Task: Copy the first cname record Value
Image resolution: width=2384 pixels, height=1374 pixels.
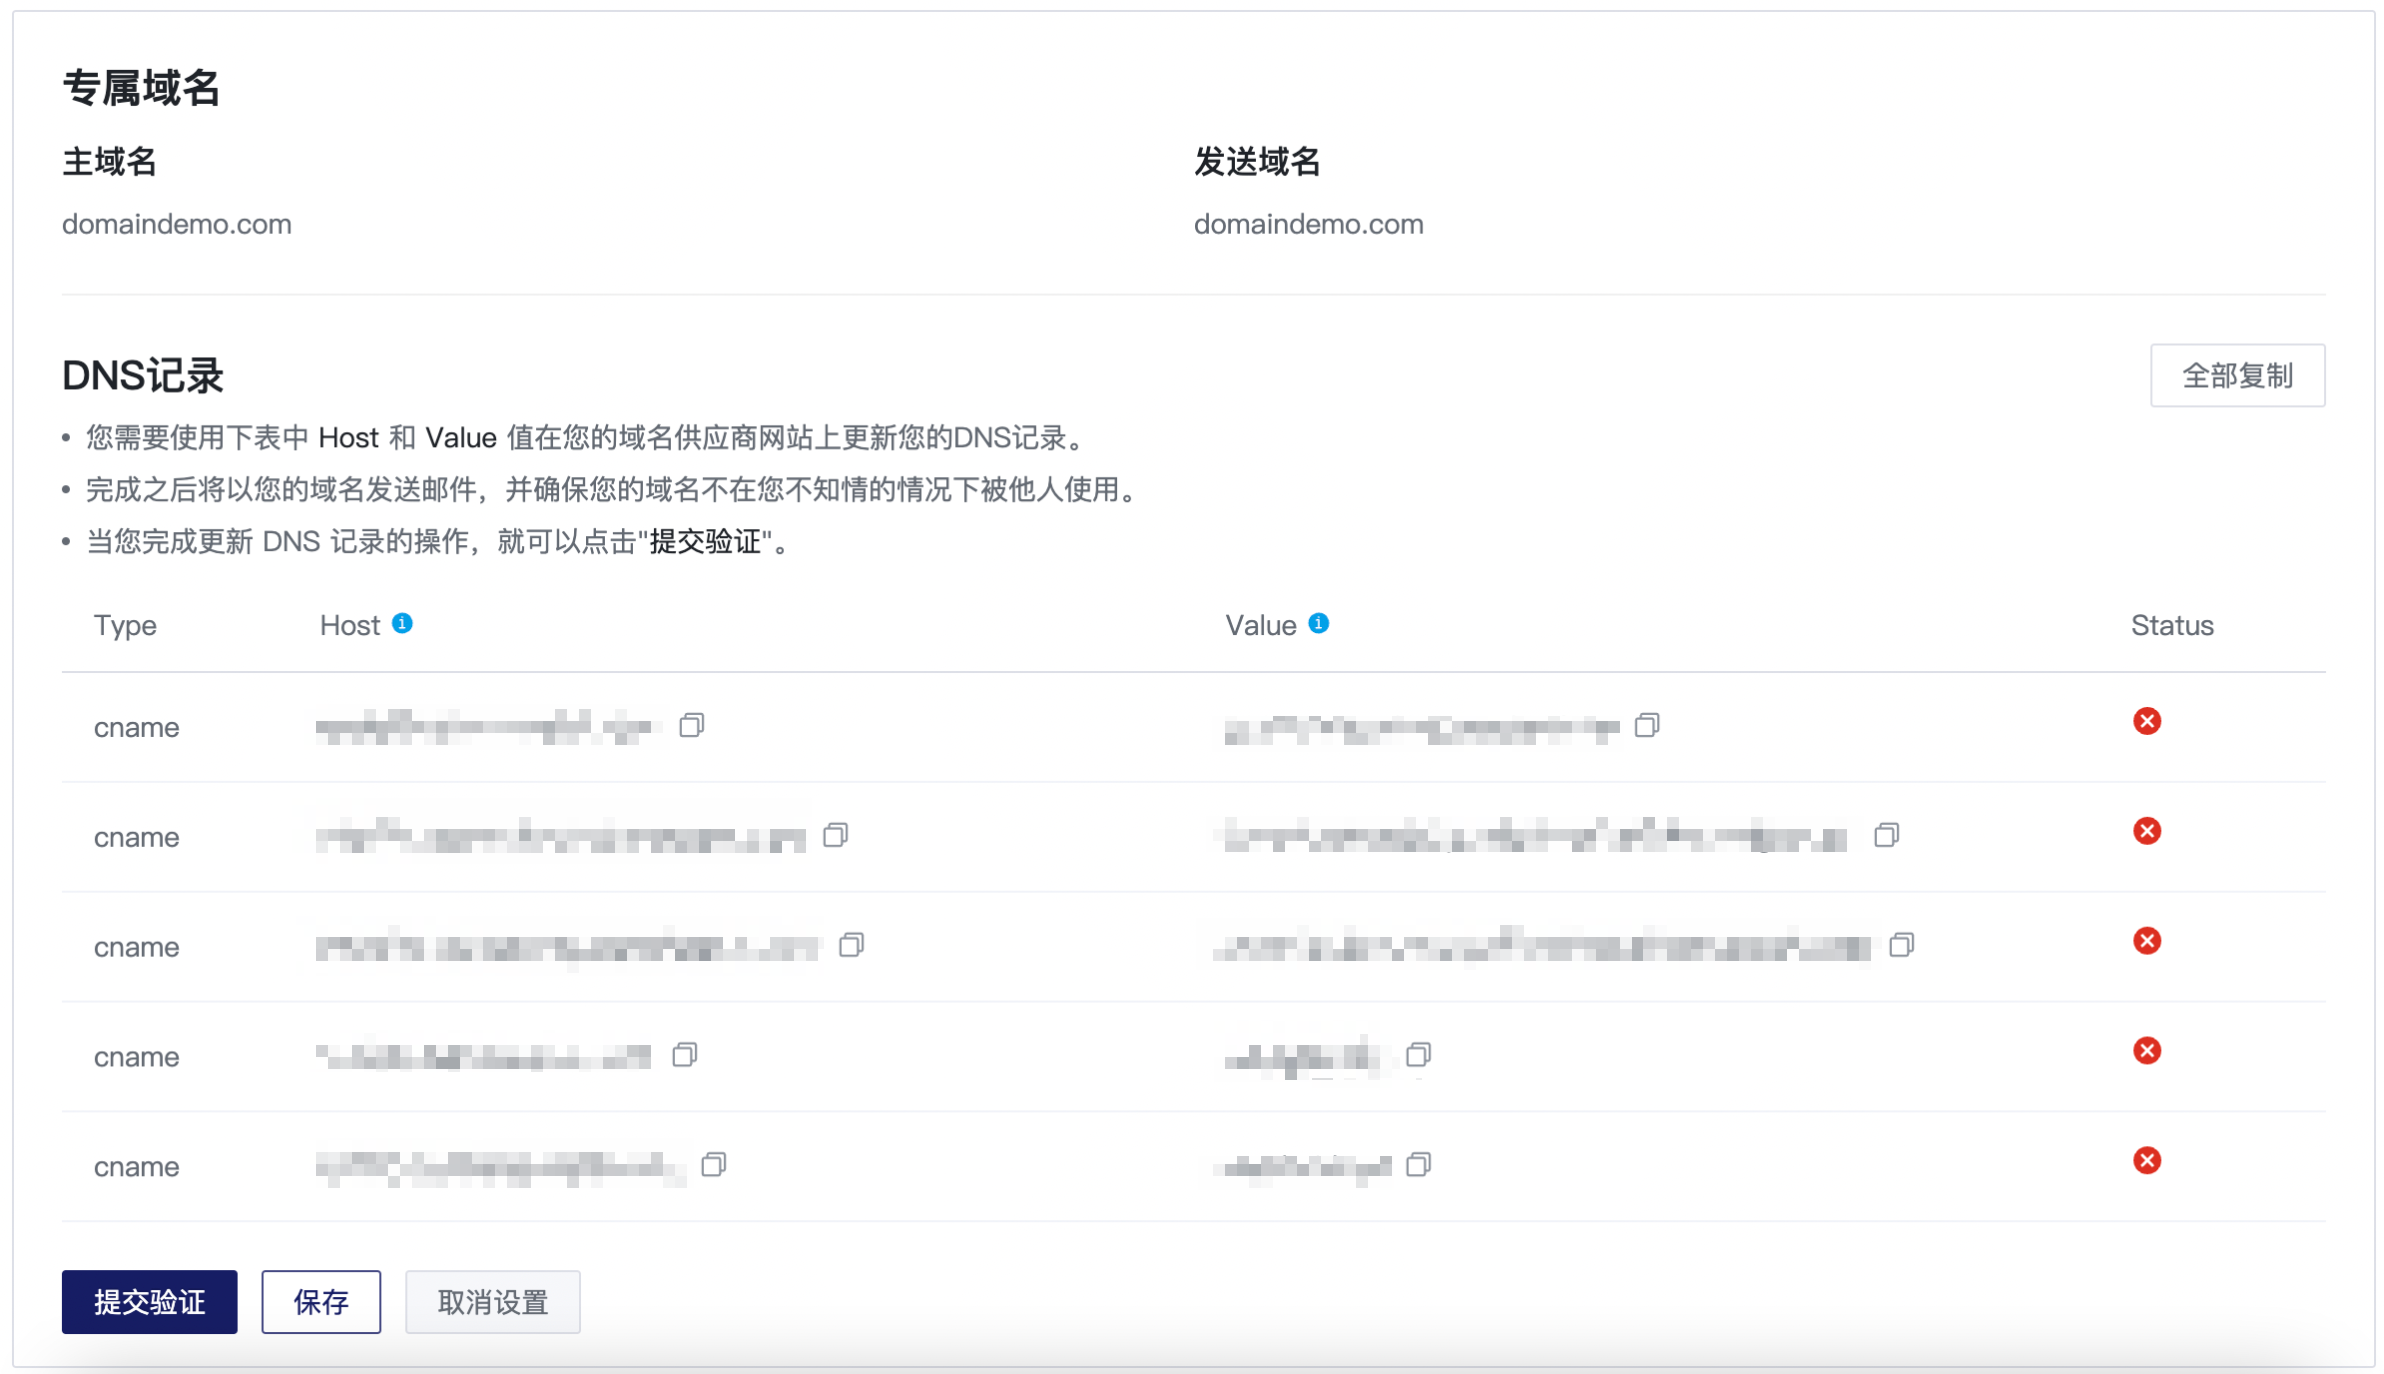Action: [x=1647, y=725]
